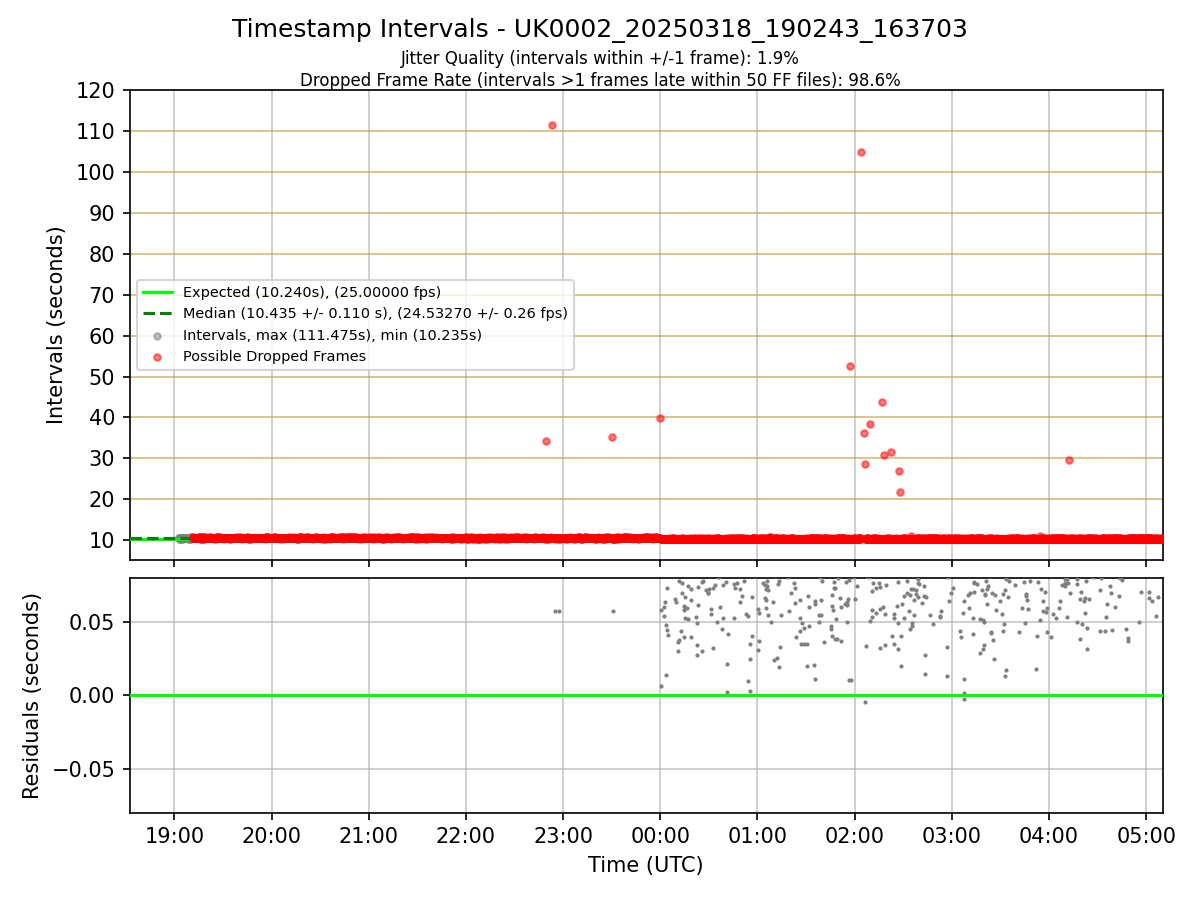The height and width of the screenshot is (900, 1200).
Task: Click the red point near 21 seconds around 02:30
Action: coord(900,492)
